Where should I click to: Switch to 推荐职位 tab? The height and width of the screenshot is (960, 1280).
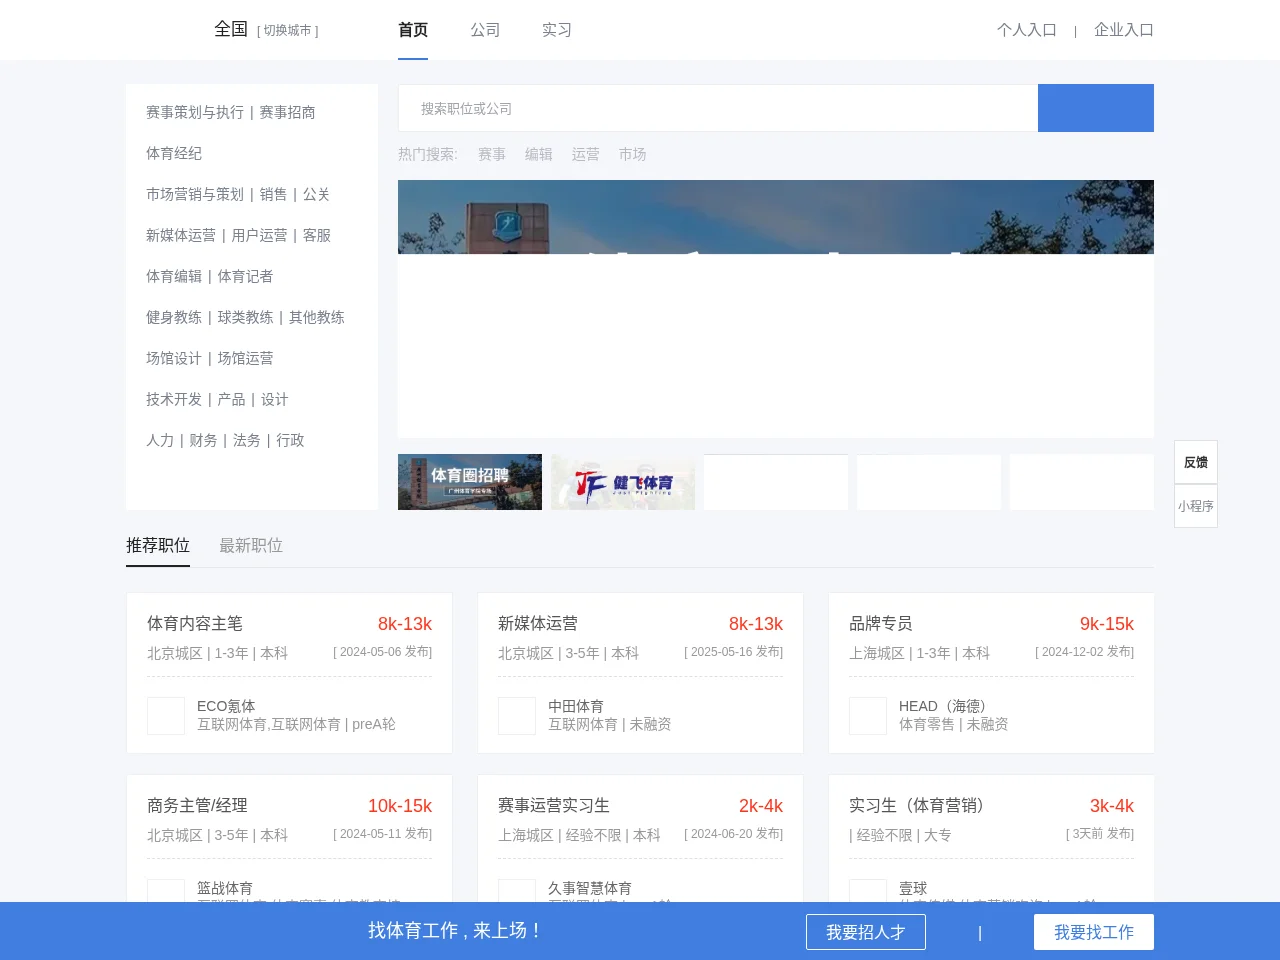(x=158, y=546)
